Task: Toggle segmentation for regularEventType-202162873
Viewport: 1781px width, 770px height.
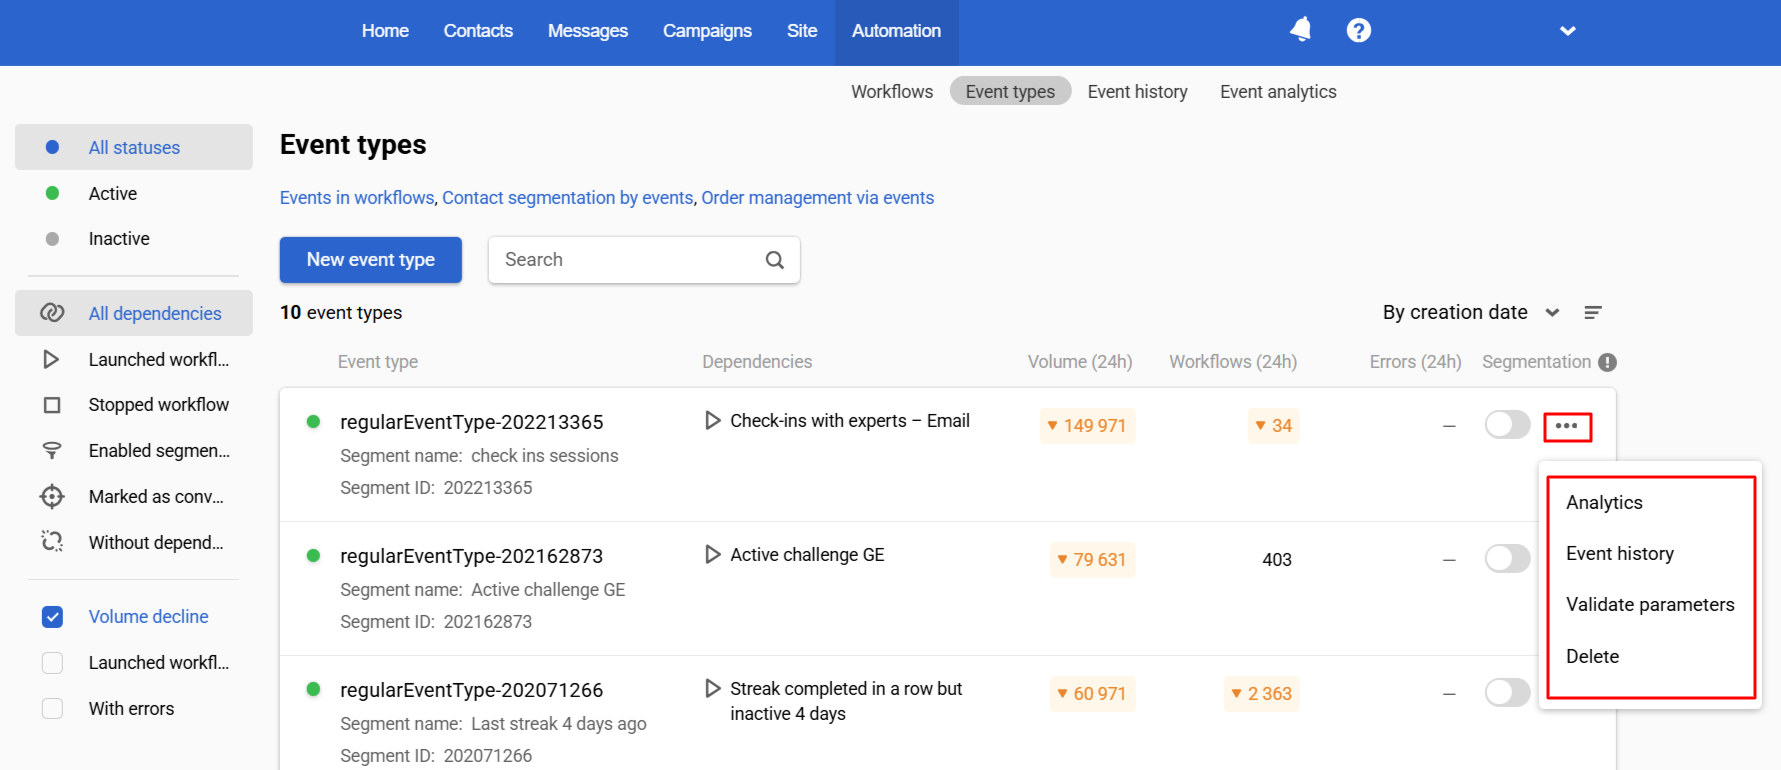Action: [x=1507, y=559]
